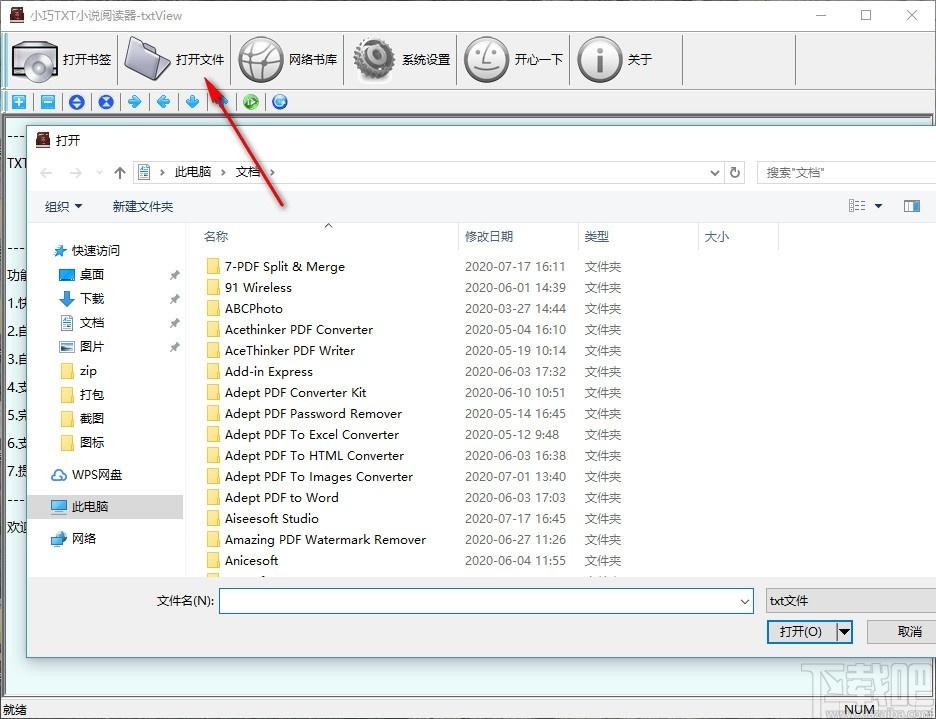Open the 组织 dropdown menu

coord(63,206)
